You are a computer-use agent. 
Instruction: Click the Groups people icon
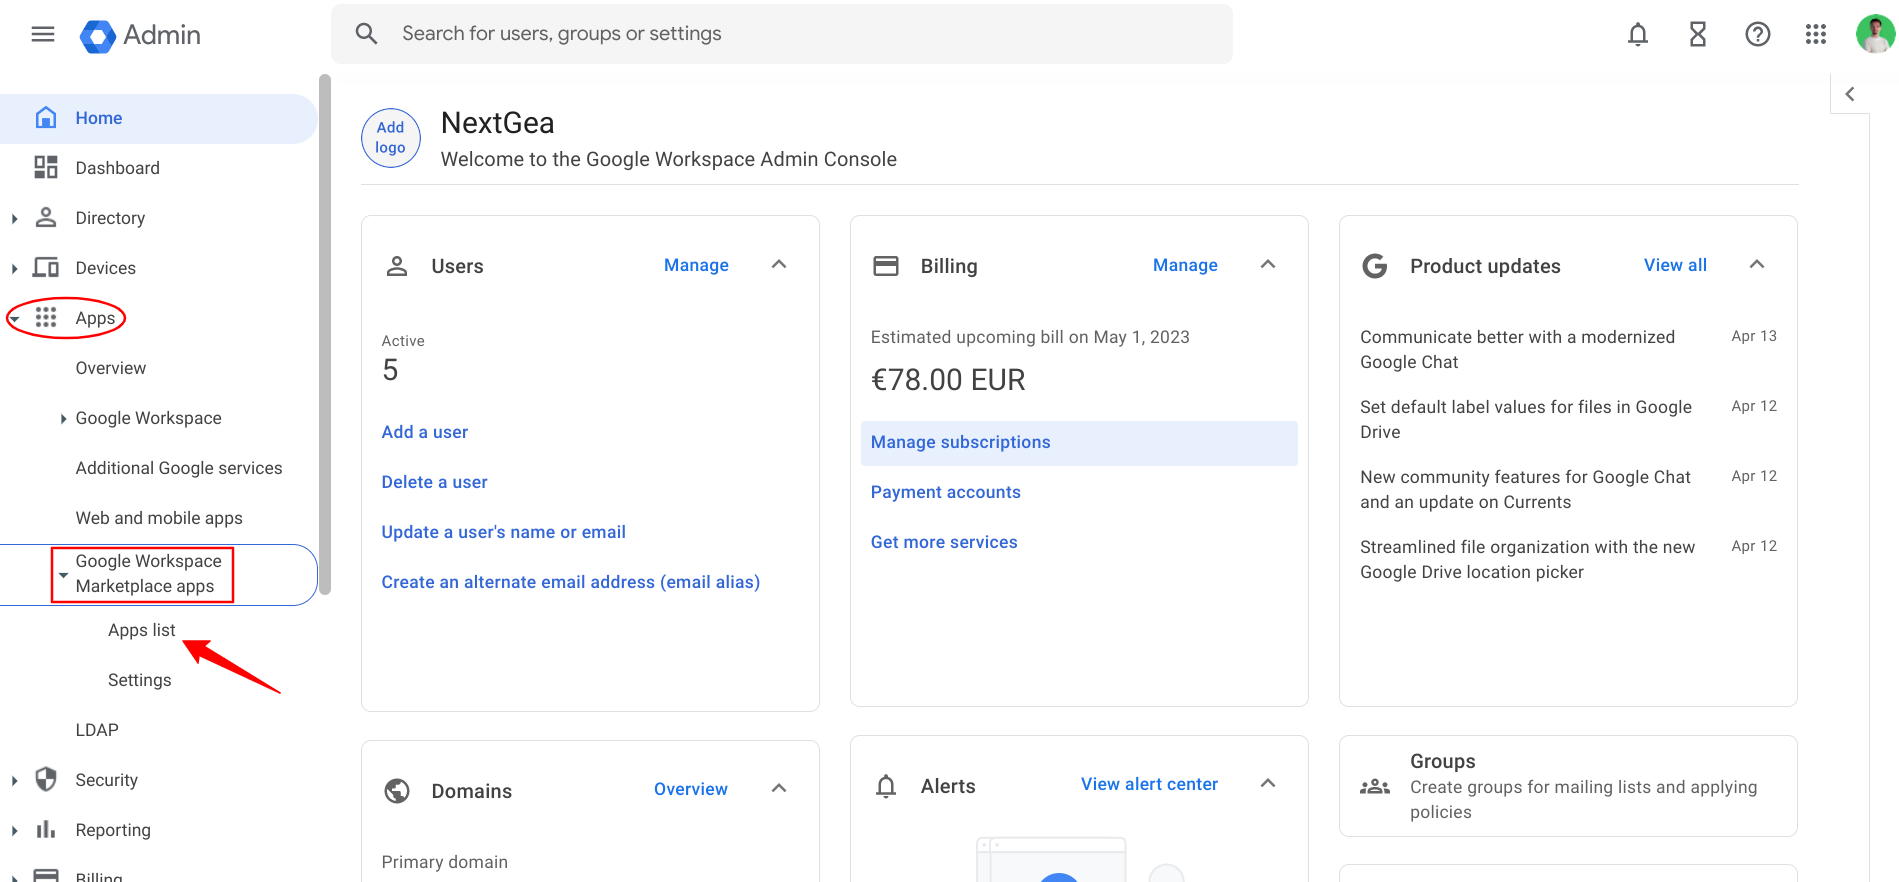click(1375, 787)
